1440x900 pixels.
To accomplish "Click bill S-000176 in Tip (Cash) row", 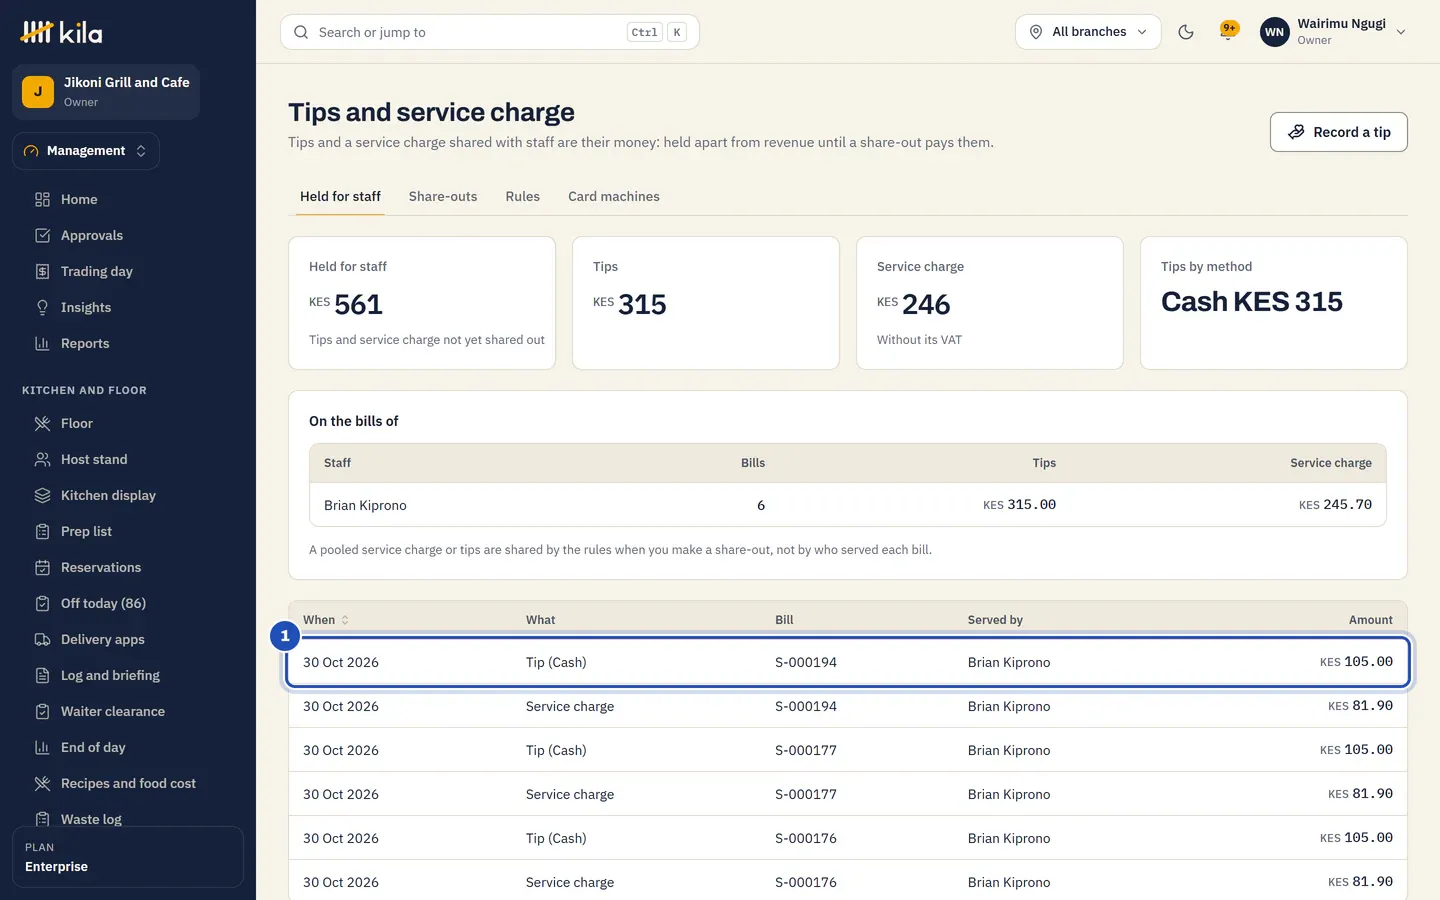I will (x=806, y=838).
